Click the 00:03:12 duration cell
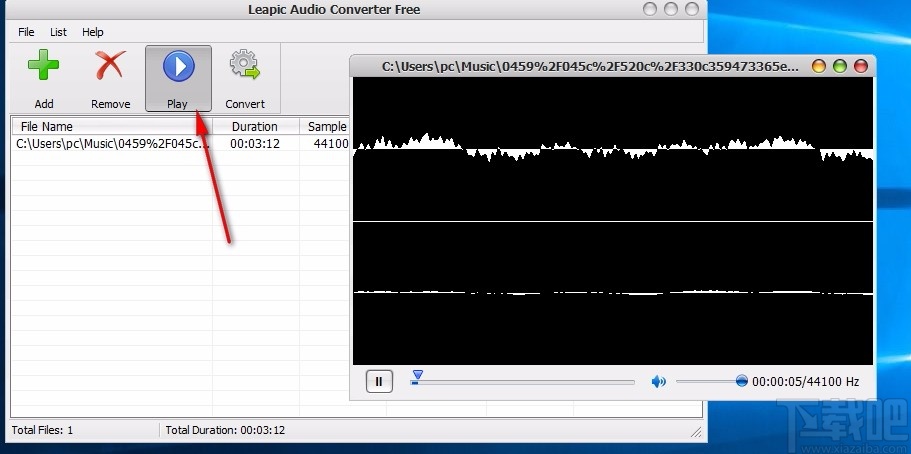 (x=254, y=144)
